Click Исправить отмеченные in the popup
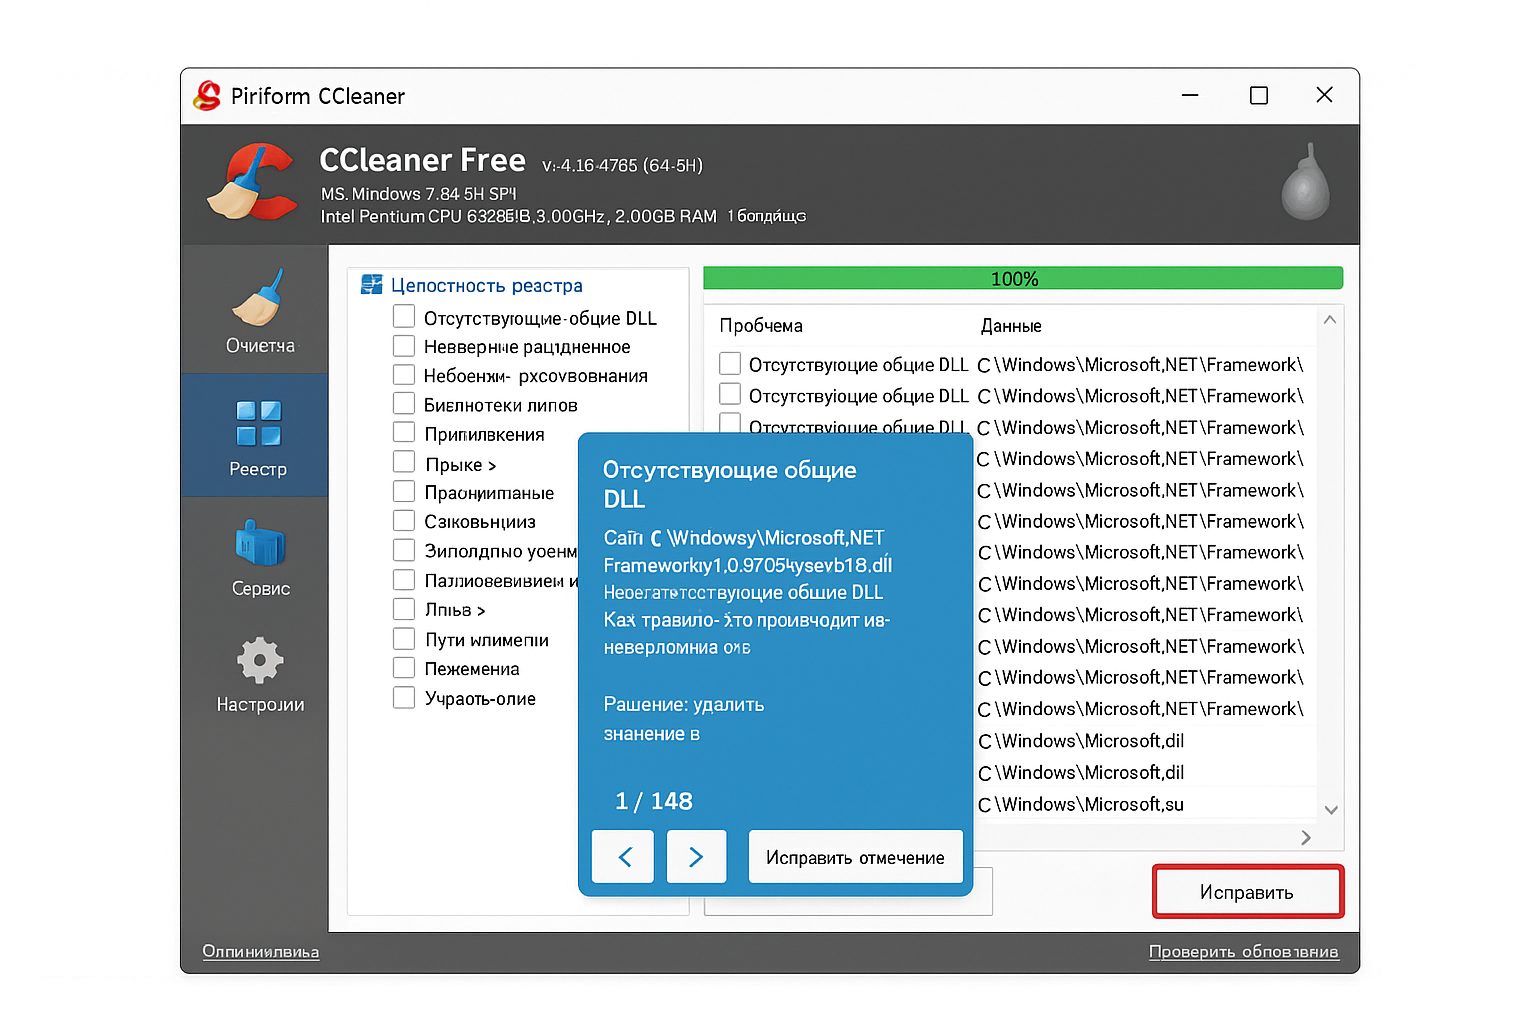 pos(854,857)
